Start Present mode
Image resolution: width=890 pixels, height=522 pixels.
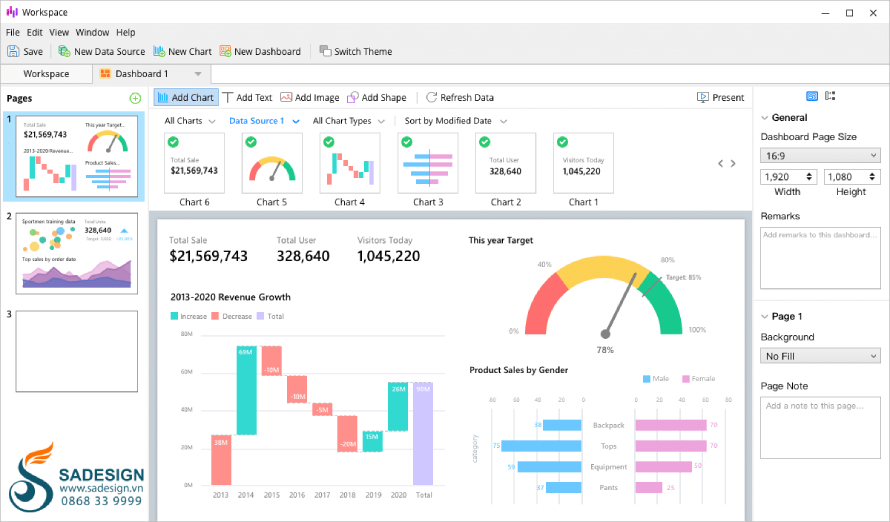(x=720, y=98)
